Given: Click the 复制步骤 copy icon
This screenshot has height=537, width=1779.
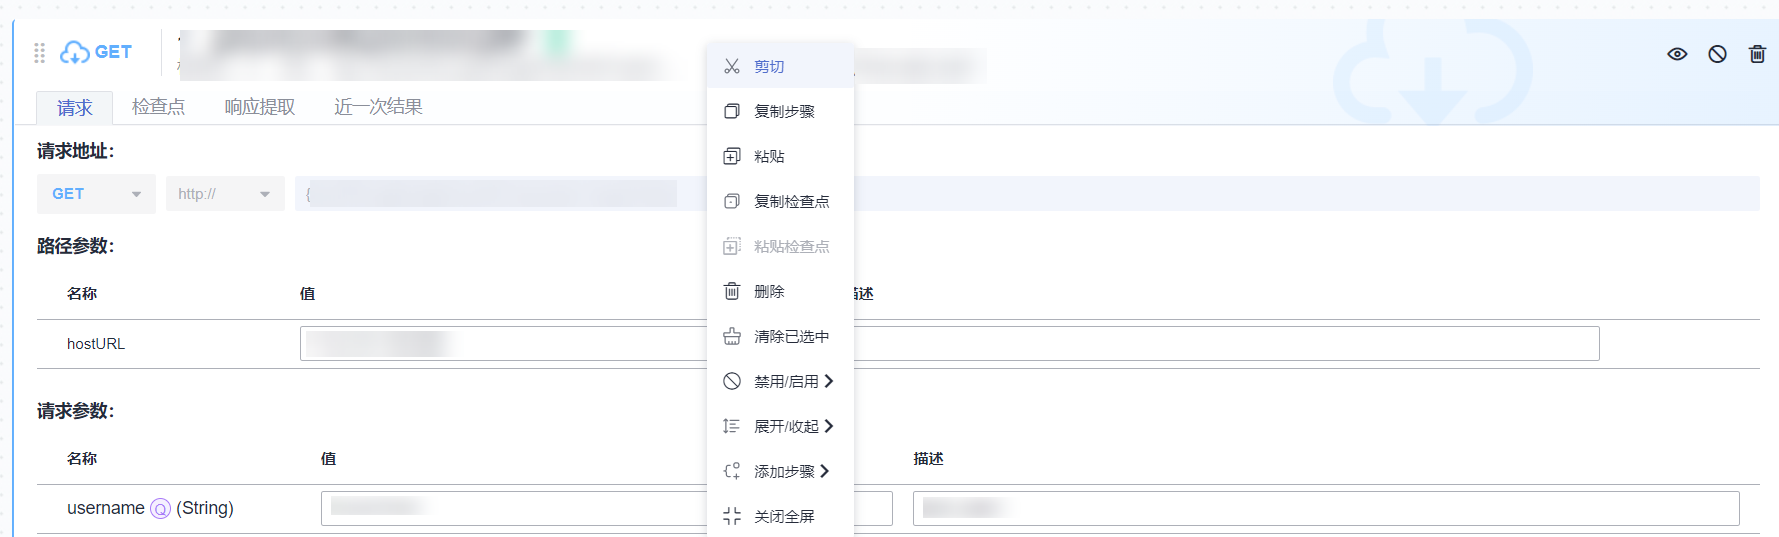Looking at the screenshot, I should pos(732,111).
